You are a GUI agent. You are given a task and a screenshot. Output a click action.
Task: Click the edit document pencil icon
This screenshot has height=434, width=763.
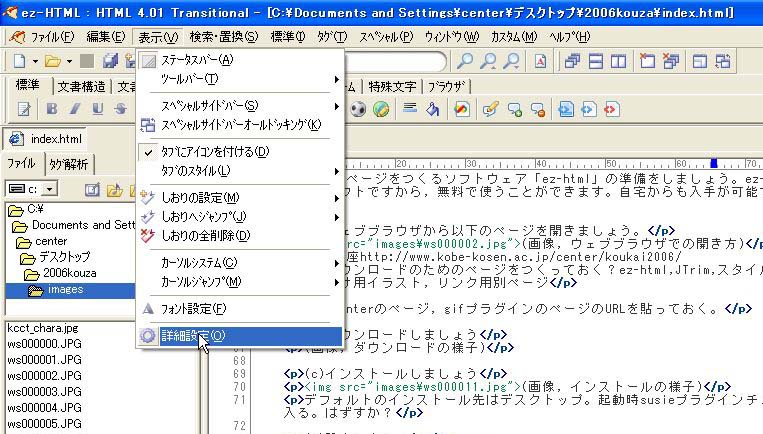(24, 109)
